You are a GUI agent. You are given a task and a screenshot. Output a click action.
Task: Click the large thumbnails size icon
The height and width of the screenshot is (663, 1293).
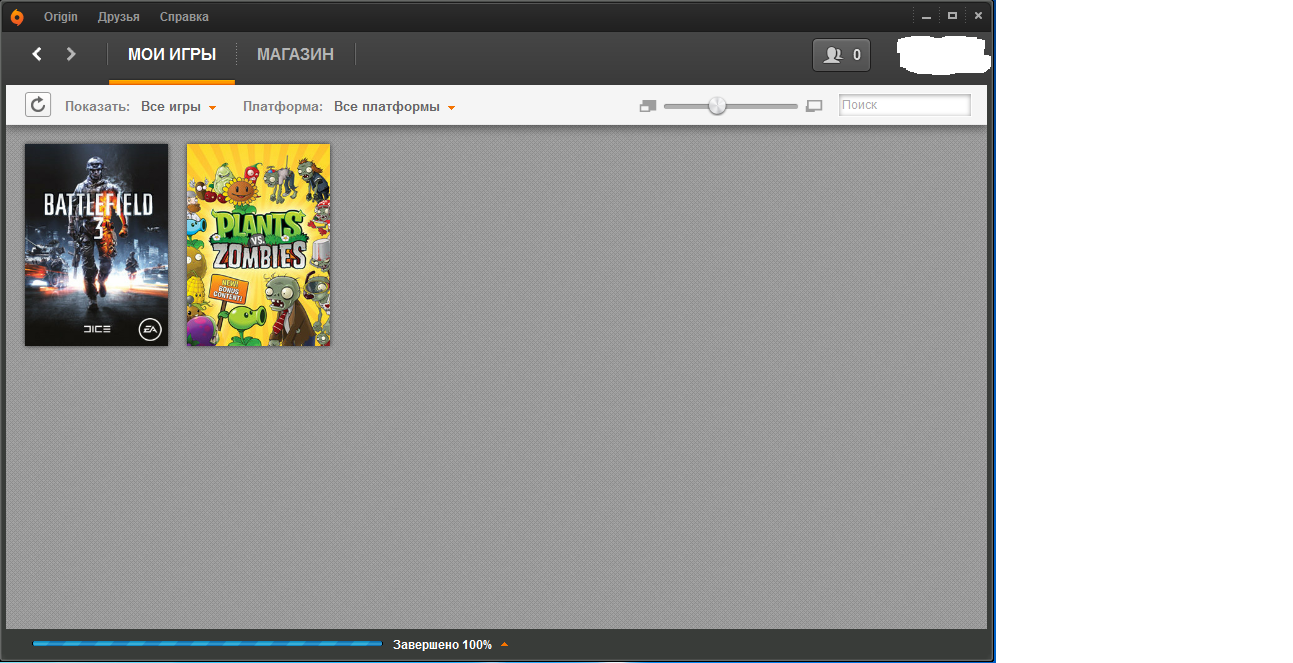coord(814,105)
